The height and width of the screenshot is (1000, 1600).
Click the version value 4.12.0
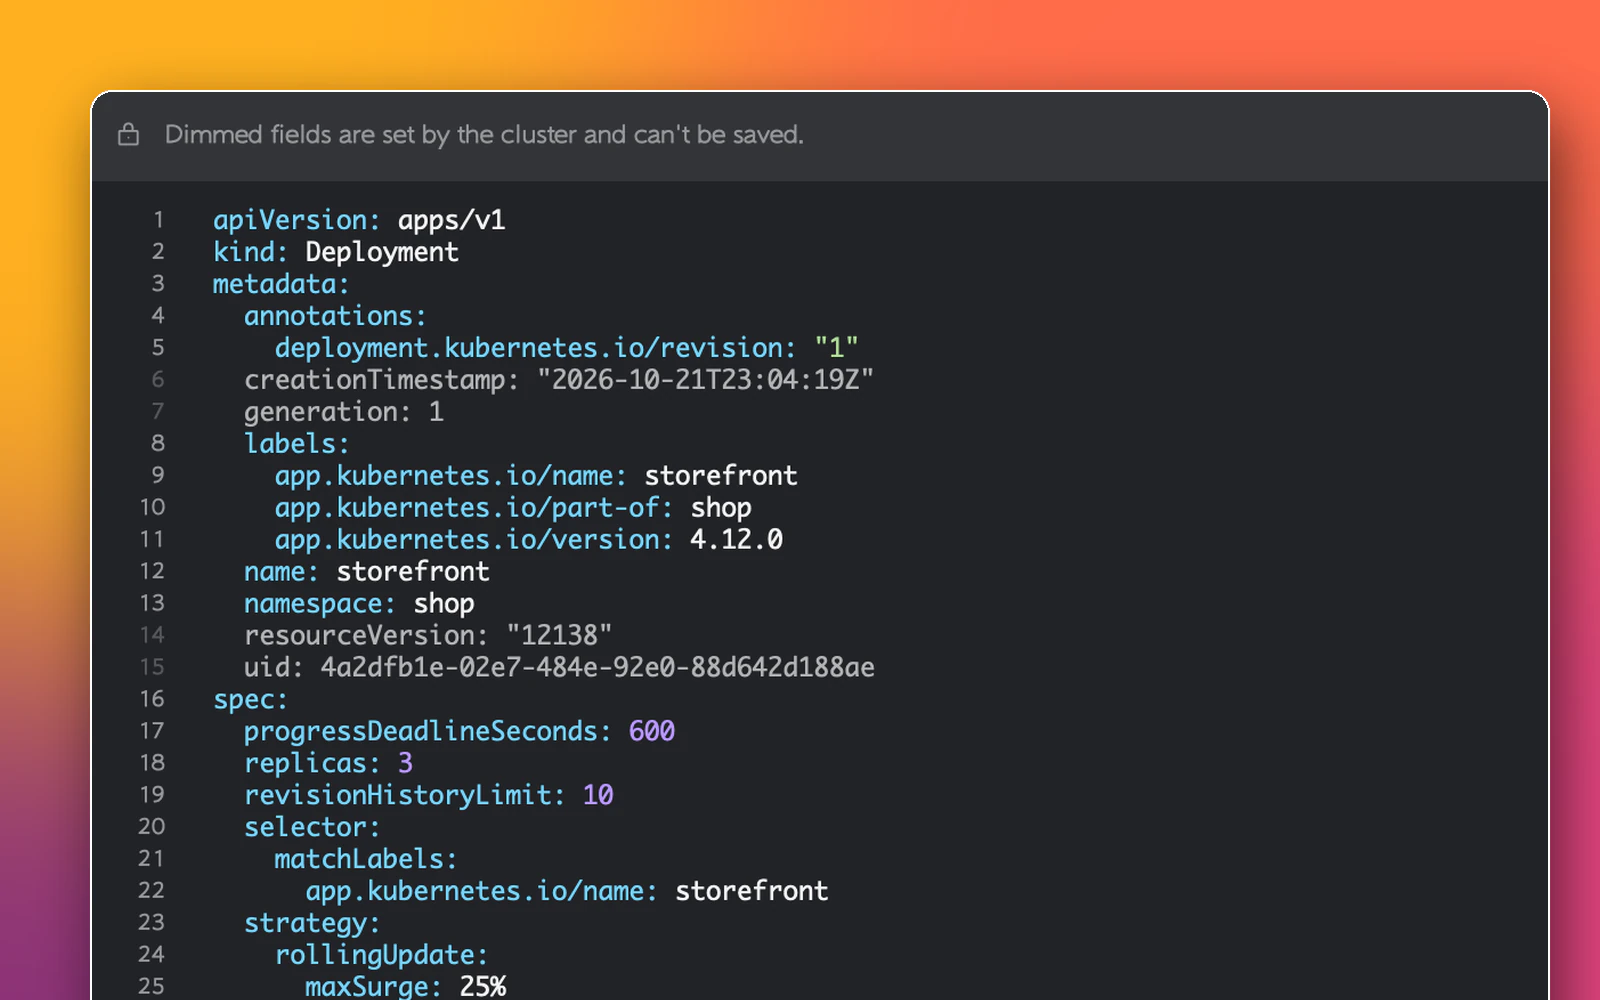pyautogui.click(x=737, y=540)
